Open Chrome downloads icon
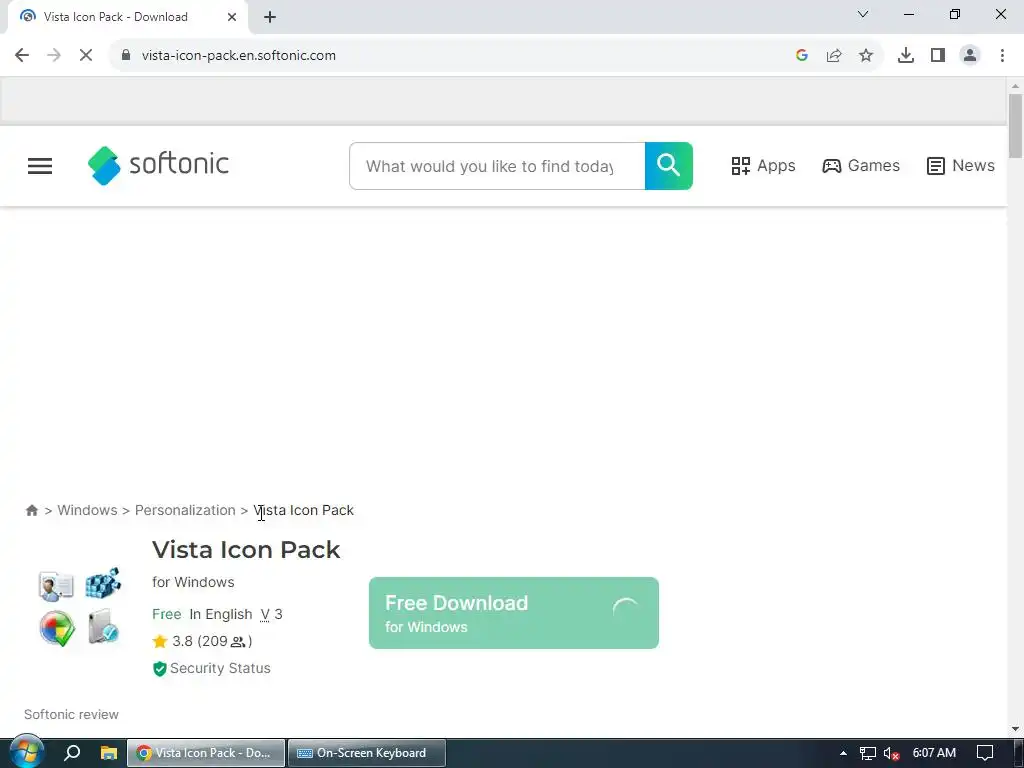1024x768 pixels. [x=906, y=56]
